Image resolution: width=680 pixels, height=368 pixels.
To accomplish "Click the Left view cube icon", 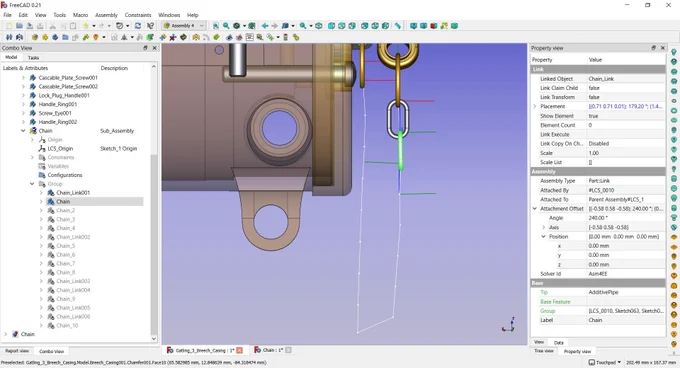I will [x=386, y=26].
